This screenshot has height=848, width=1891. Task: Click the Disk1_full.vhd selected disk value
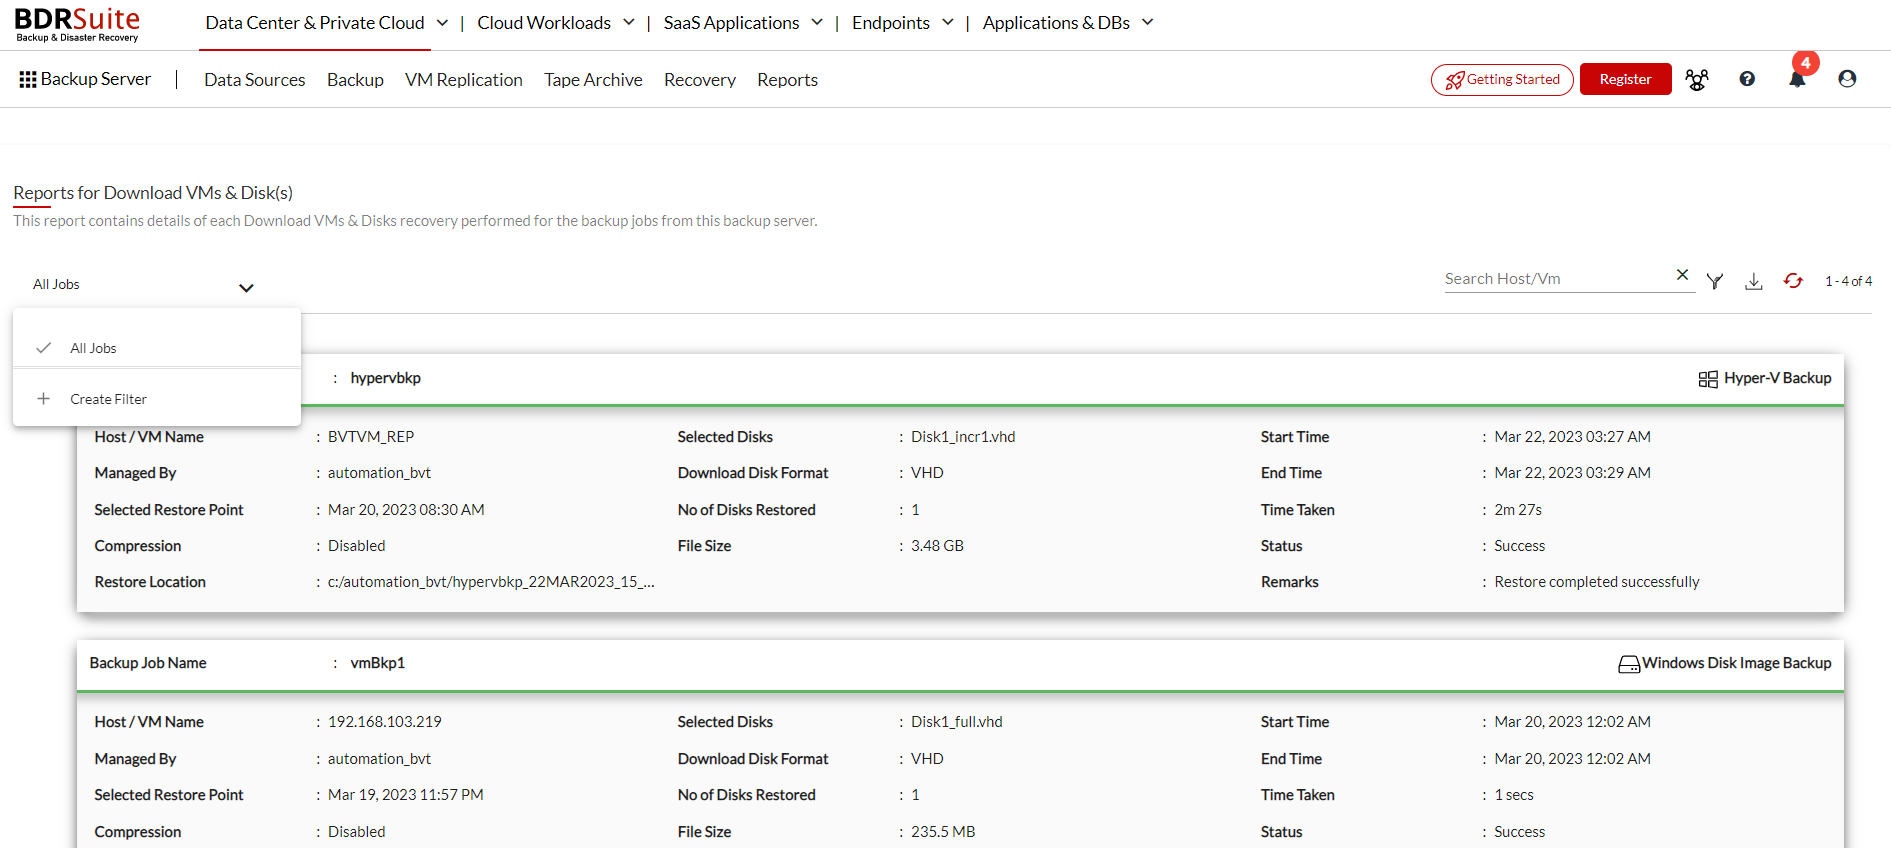[x=957, y=722]
